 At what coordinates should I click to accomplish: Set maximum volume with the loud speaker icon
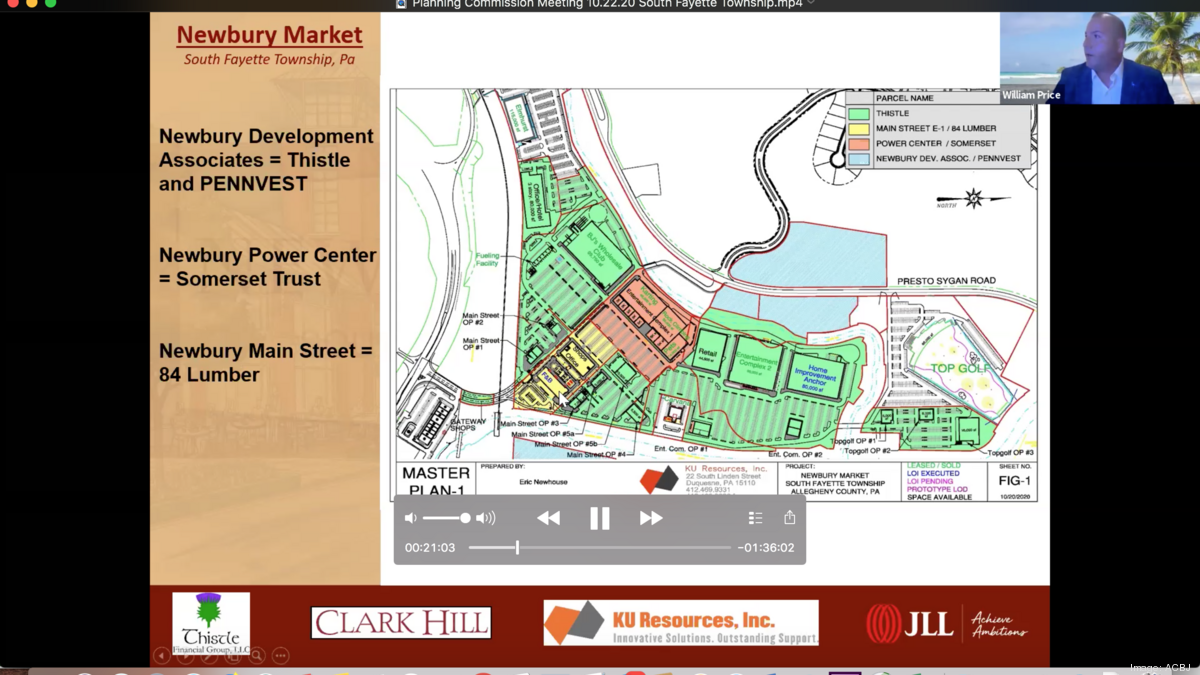(486, 518)
